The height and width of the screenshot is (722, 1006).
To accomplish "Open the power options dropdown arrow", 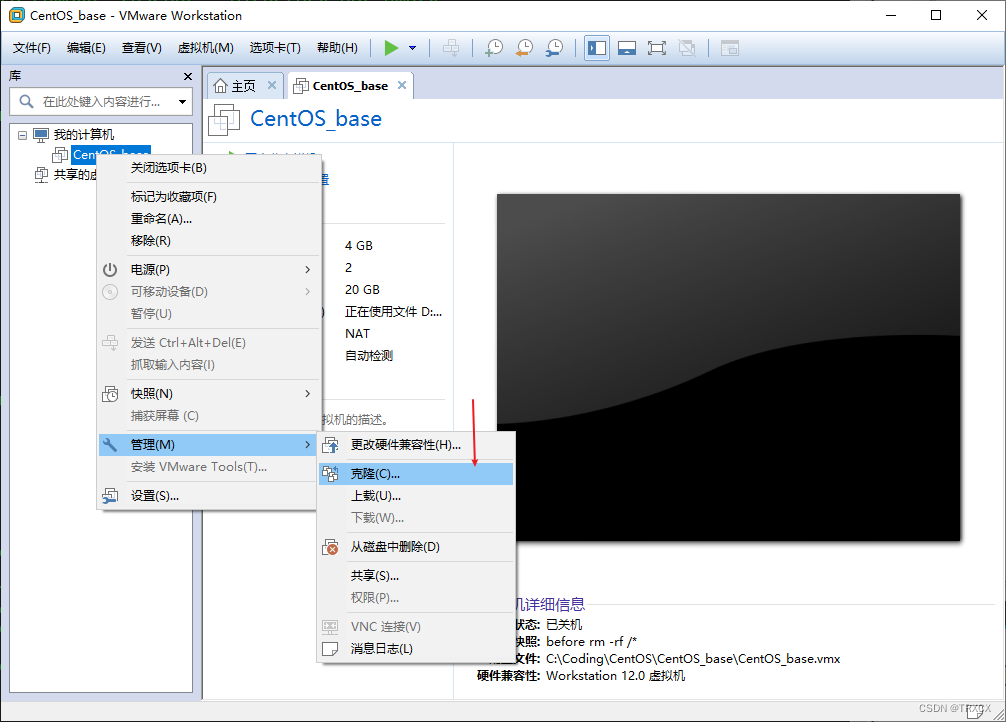I will coord(413,47).
